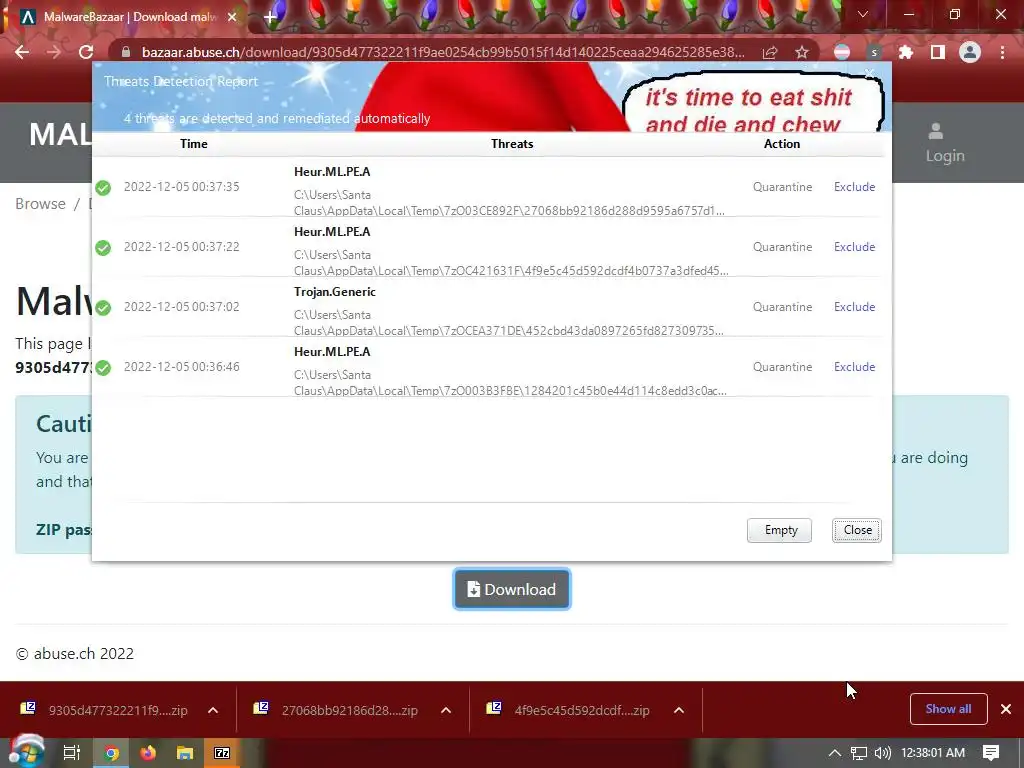Screen dimensions: 1024x768
Task: Click the 's' extension icon in toolbar
Action: pyautogui.click(x=874, y=52)
